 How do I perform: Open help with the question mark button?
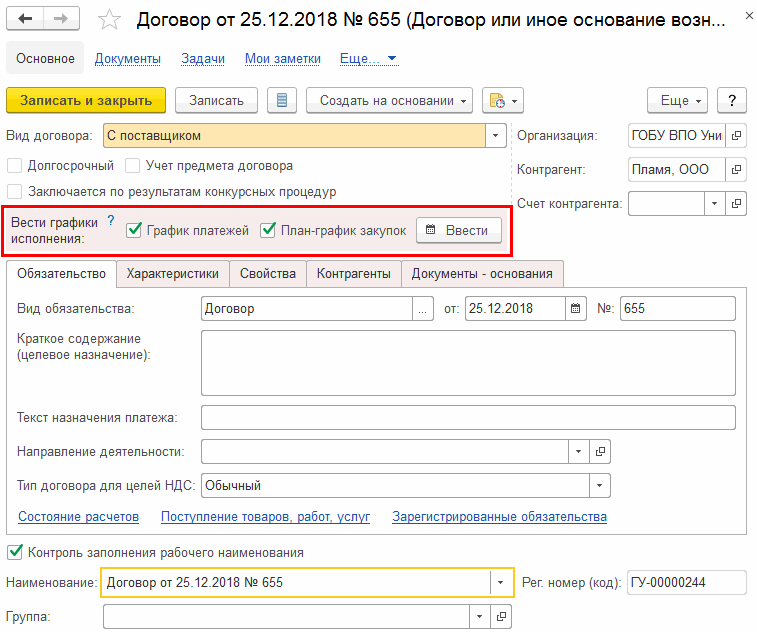pos(732,100)
